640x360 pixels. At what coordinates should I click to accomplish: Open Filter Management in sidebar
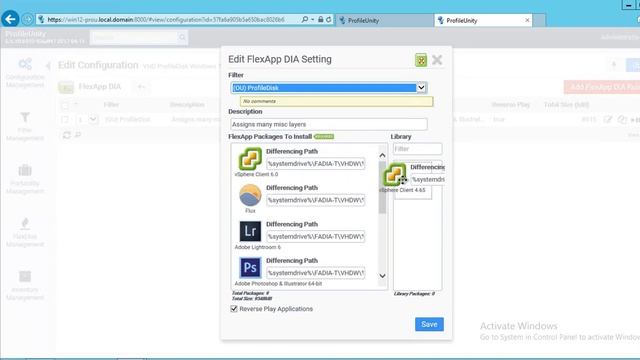click(25, 126)
